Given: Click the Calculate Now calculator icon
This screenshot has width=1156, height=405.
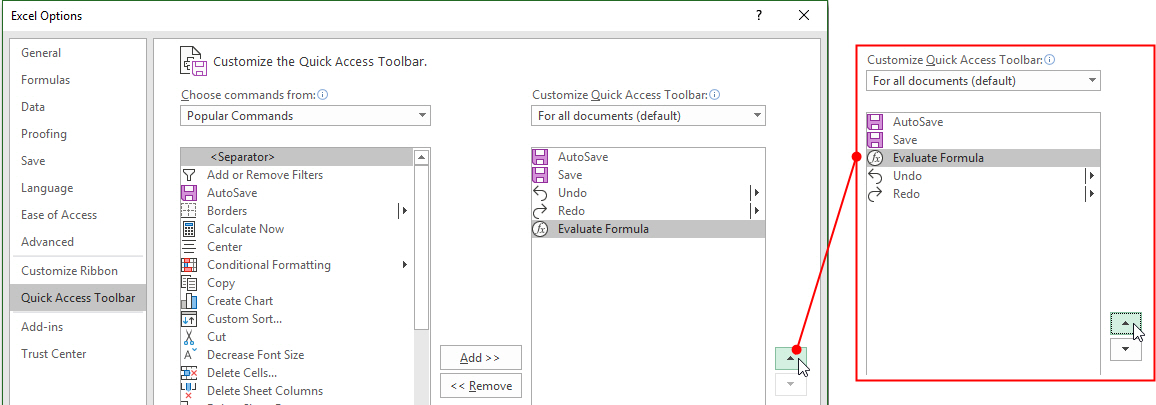Looking at the screenshot, I should tap(189, 229).
